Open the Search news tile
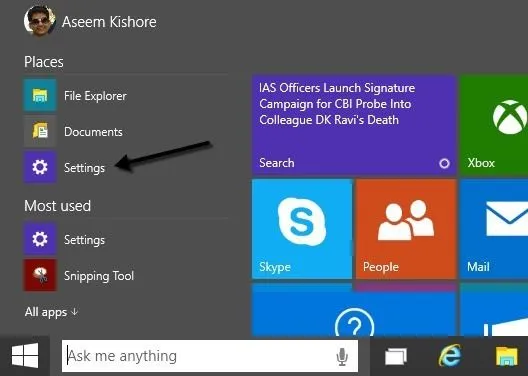This screenshot has height=376, width=528. (354, 125)
